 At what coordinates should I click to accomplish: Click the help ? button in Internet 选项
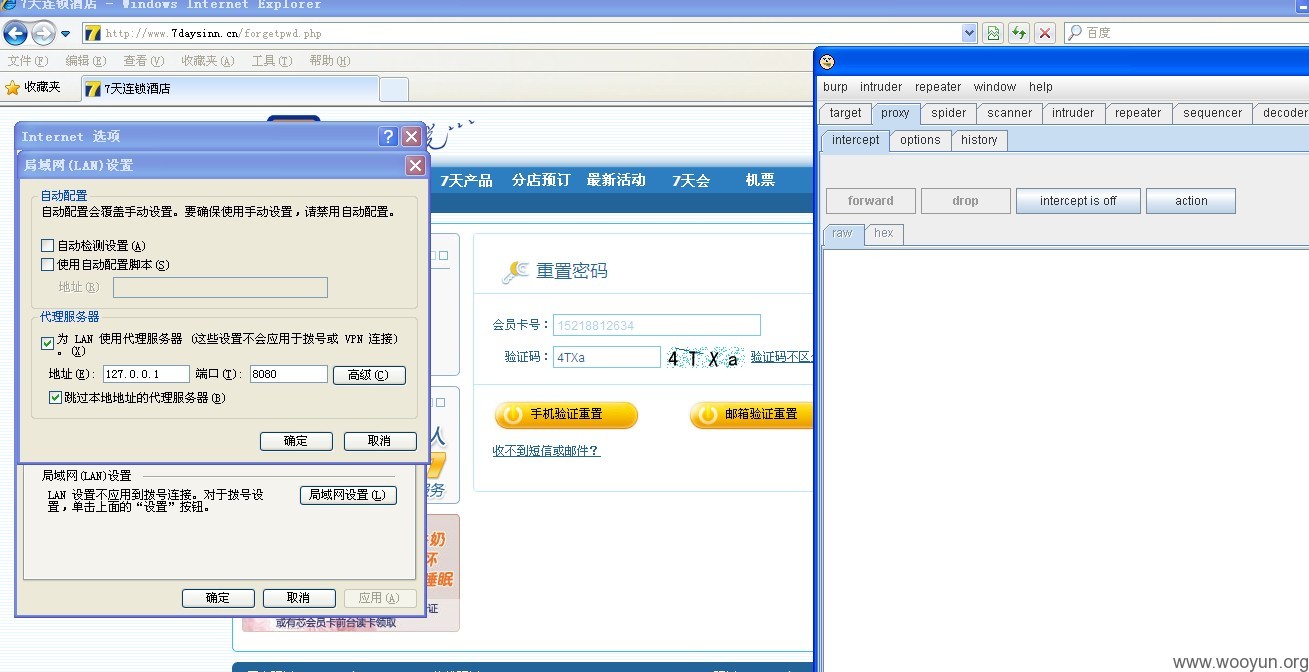[388, 137]
